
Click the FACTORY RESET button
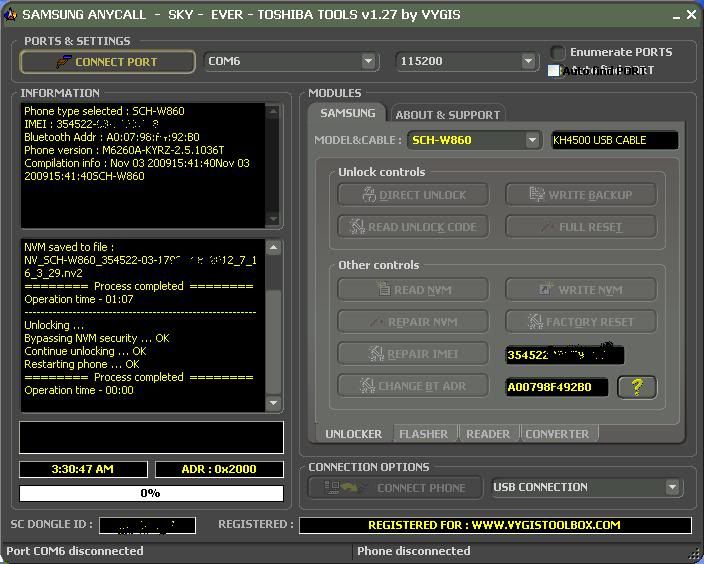coord(581,322)
